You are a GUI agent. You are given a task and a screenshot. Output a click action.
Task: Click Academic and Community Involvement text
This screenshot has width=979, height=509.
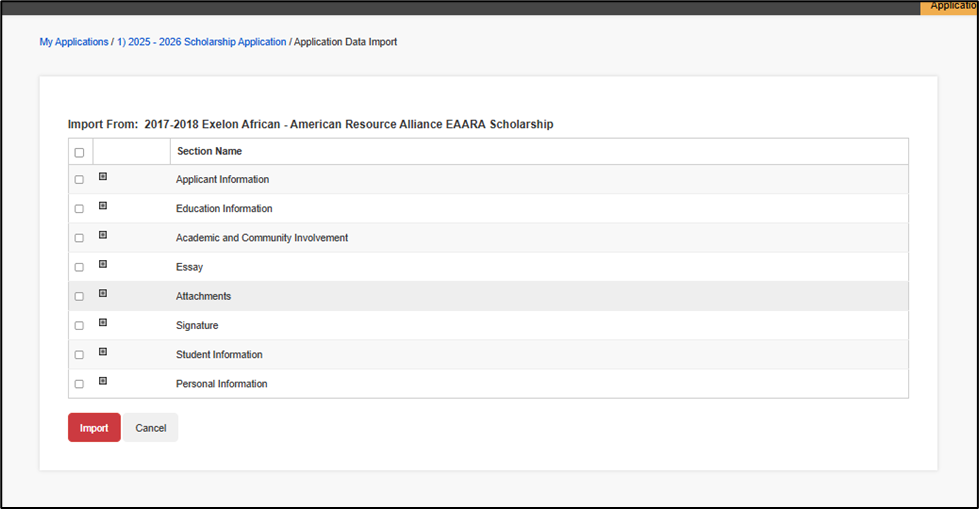tap(262, 238)
